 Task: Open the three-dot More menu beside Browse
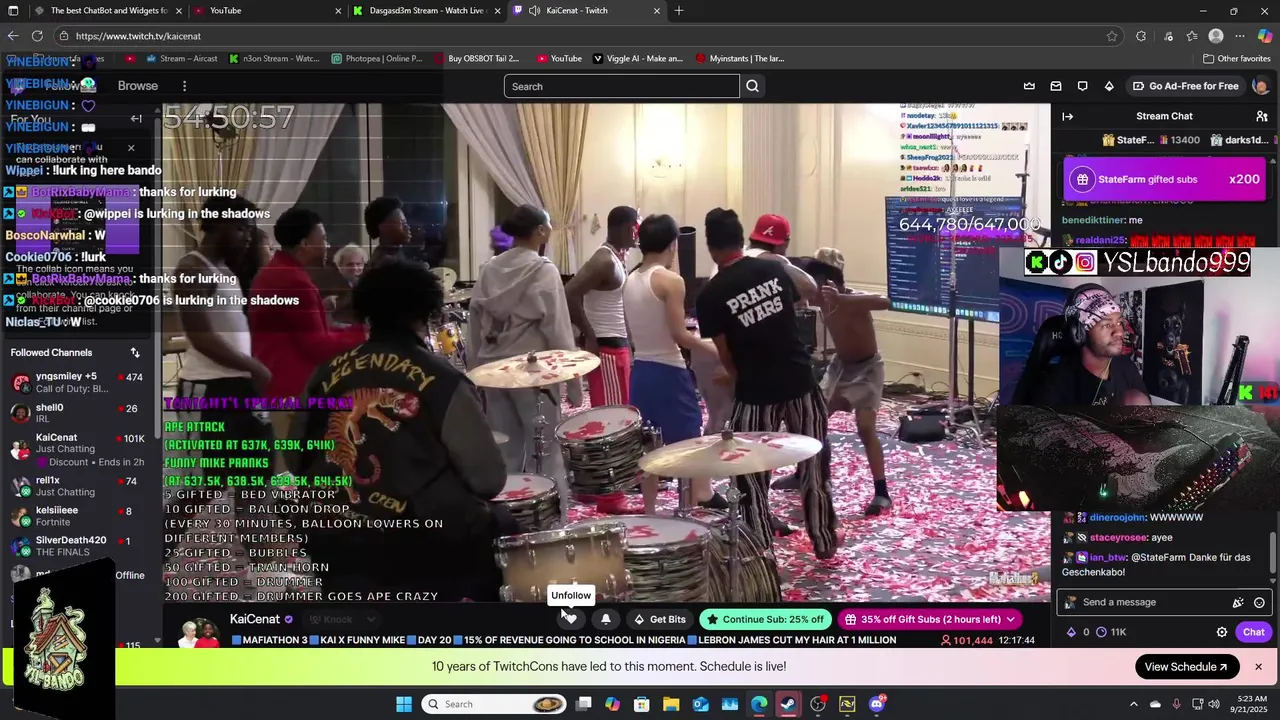184,86
